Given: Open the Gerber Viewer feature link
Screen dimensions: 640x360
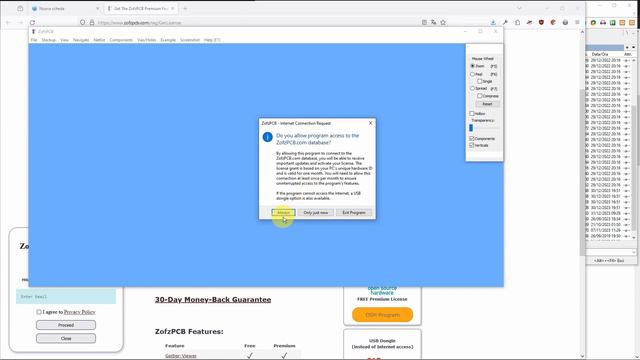Looking at the screenshot, I should (181, 356).
